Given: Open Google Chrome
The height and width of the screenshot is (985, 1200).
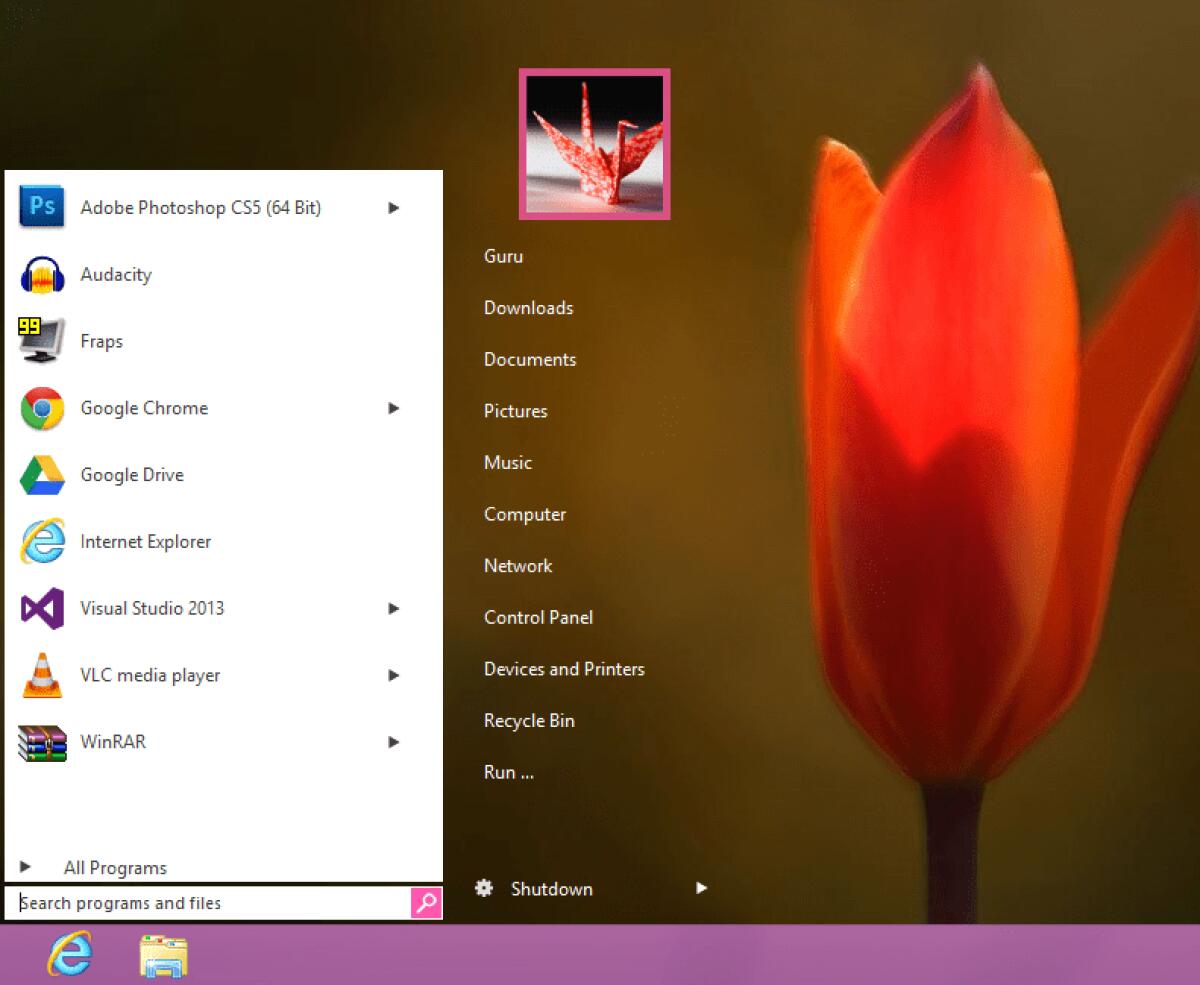Looking at the screenshot, I should [144, 408].
